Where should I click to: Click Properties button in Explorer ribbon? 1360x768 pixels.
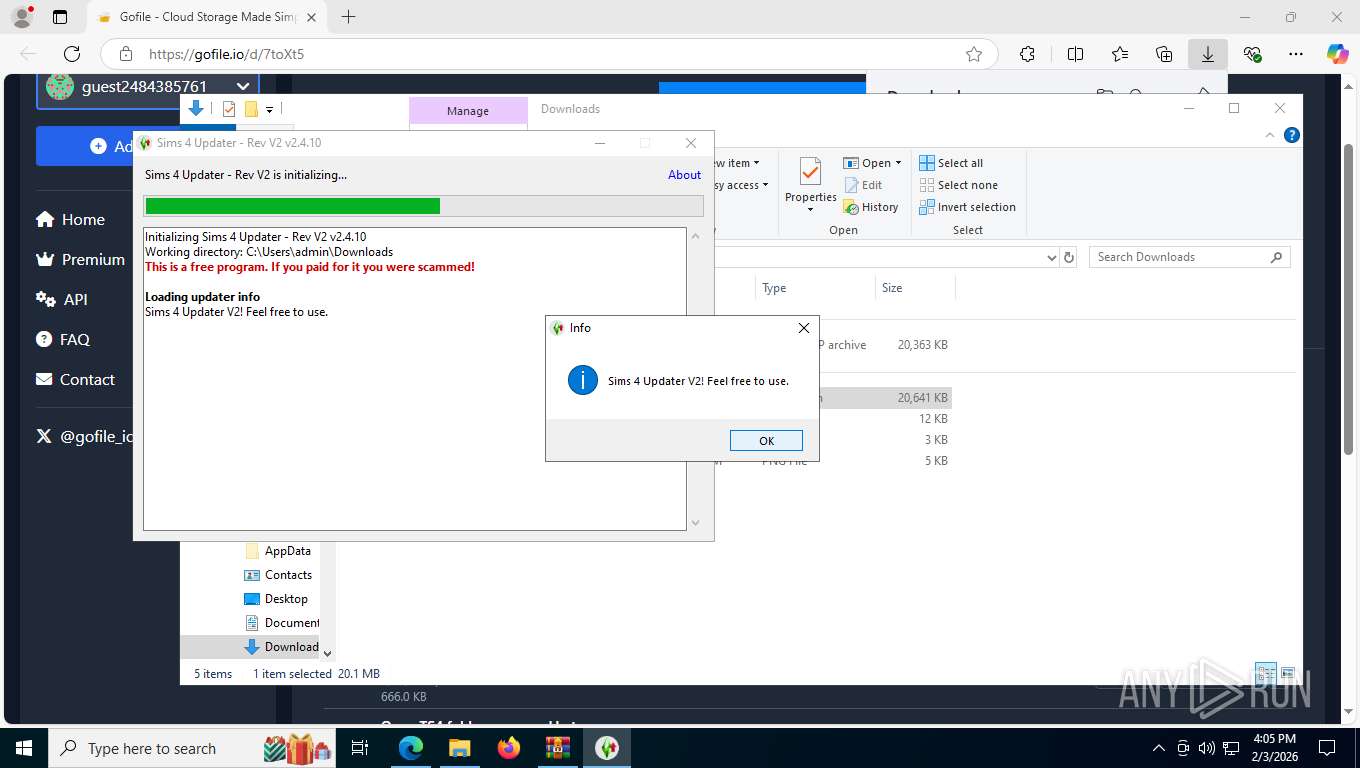tap(810, 183)
